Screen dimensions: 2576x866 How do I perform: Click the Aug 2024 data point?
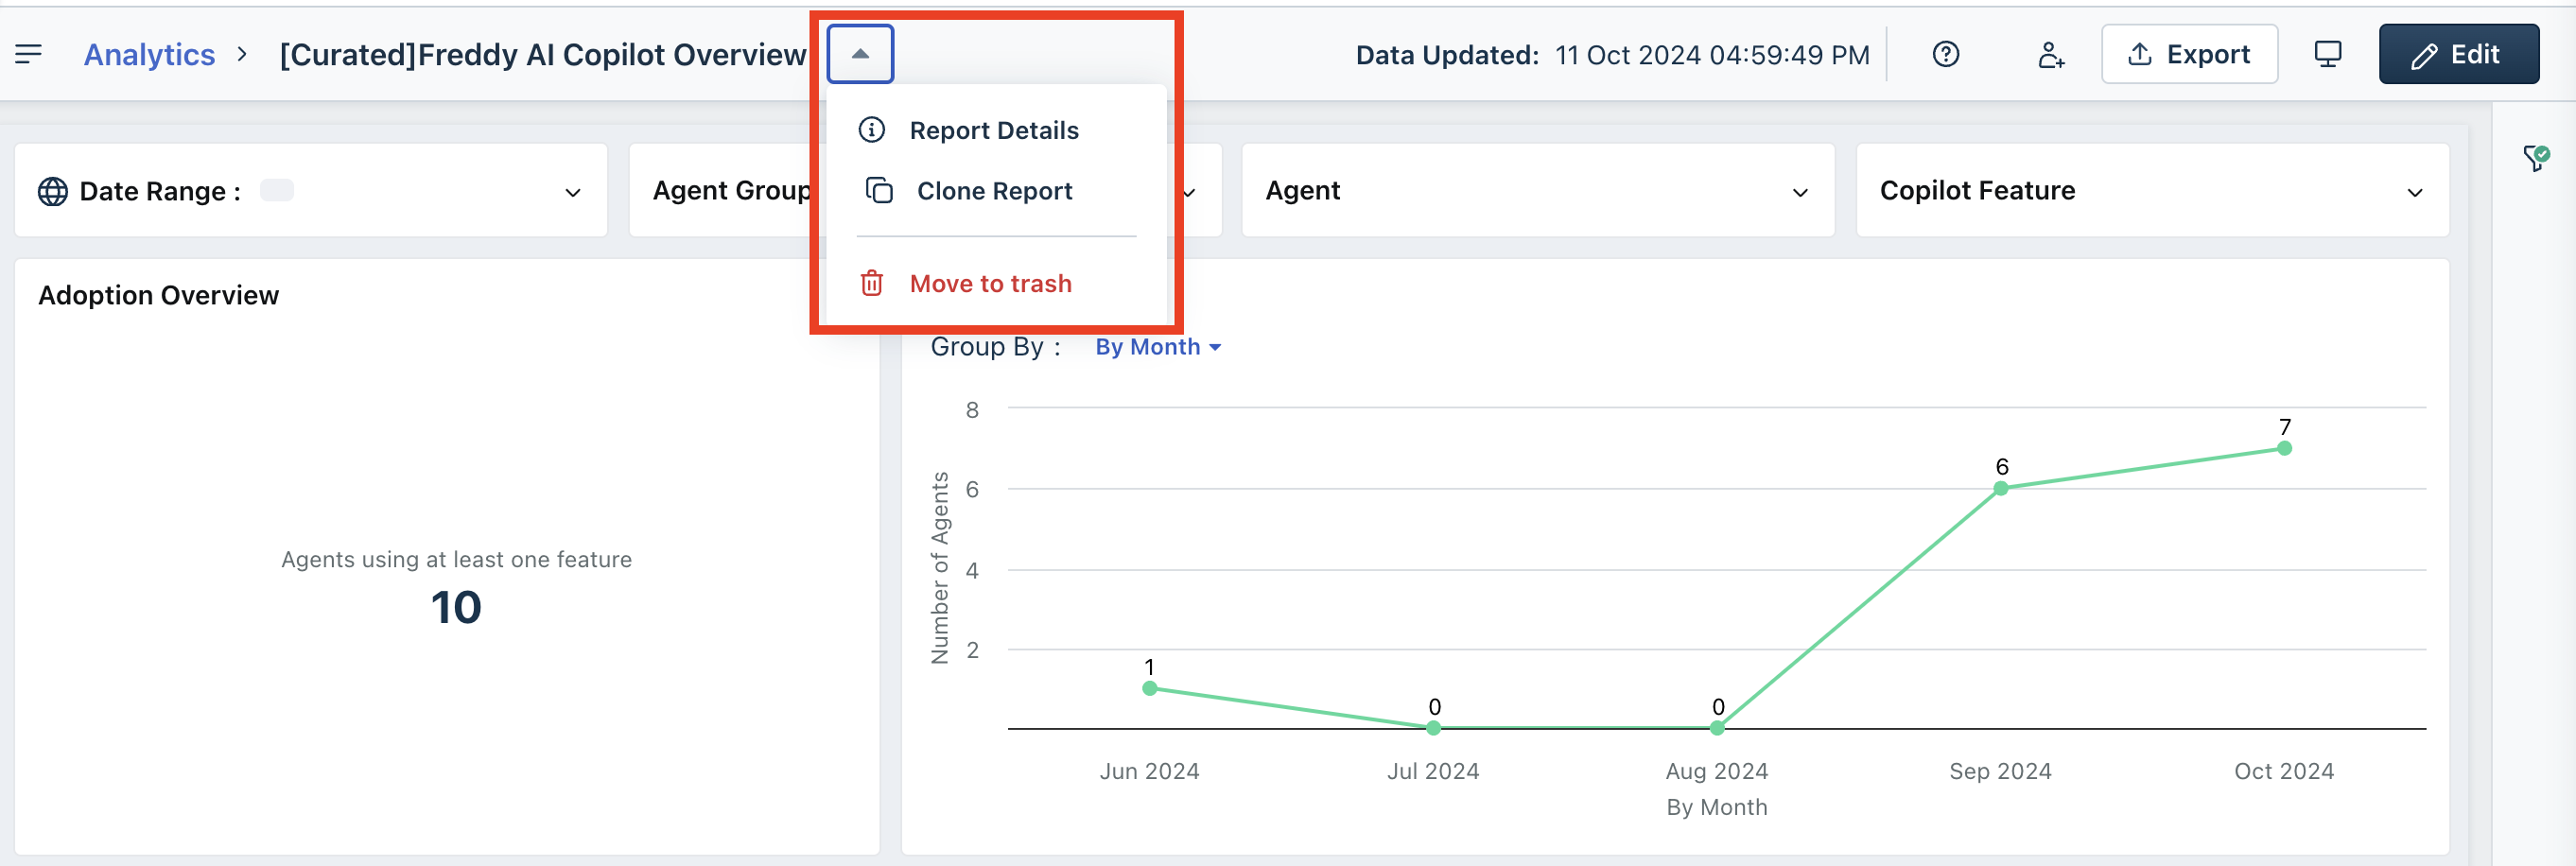point(1717,728)
